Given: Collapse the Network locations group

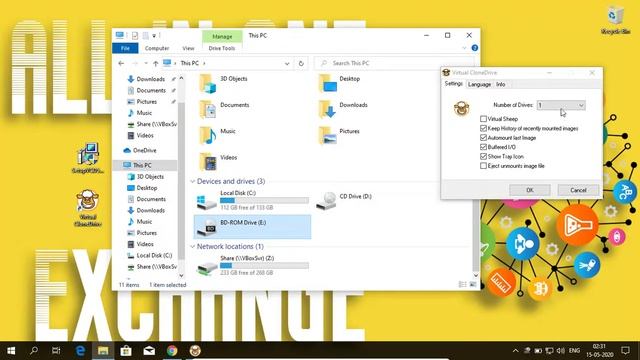Looking at the screenshot, I should [x=192, y=247].
